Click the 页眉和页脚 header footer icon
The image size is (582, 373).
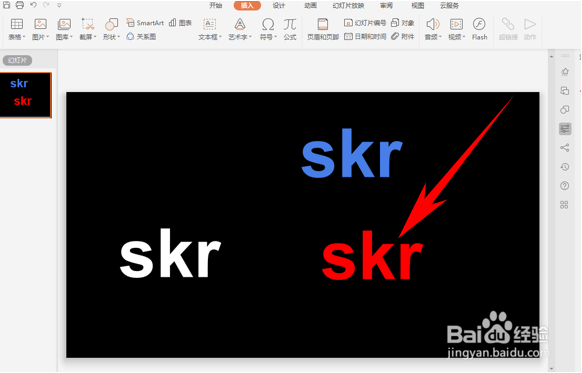(323, 24)
